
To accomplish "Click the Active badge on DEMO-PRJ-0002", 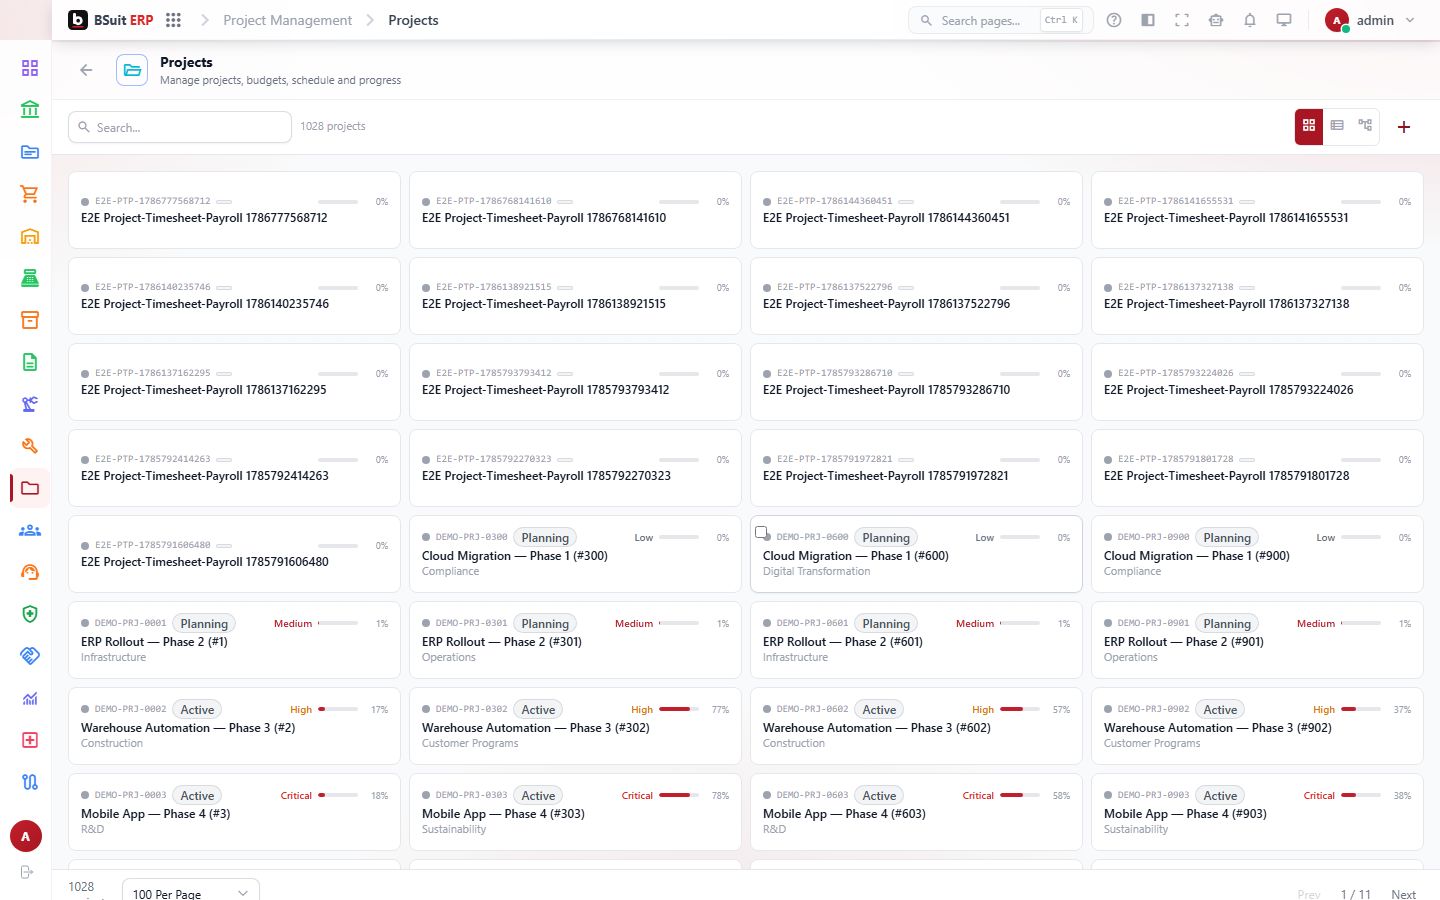I will [x=197, y=710].
